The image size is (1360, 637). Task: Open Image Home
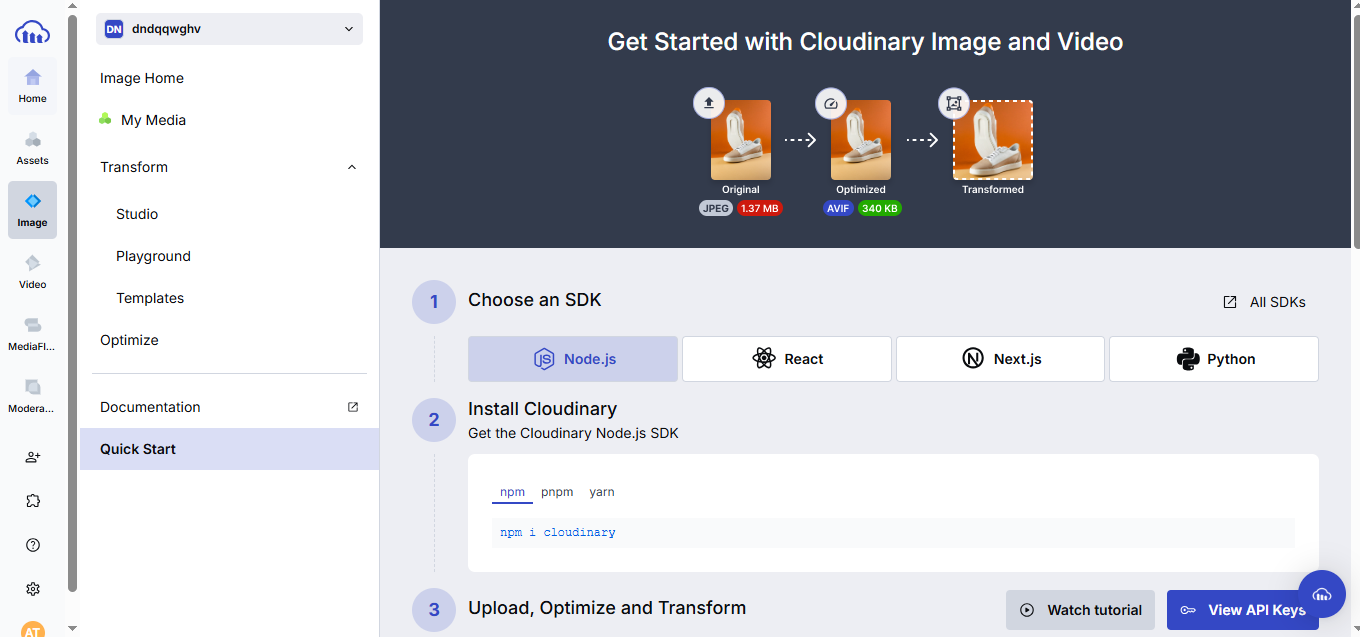(142, 78)
